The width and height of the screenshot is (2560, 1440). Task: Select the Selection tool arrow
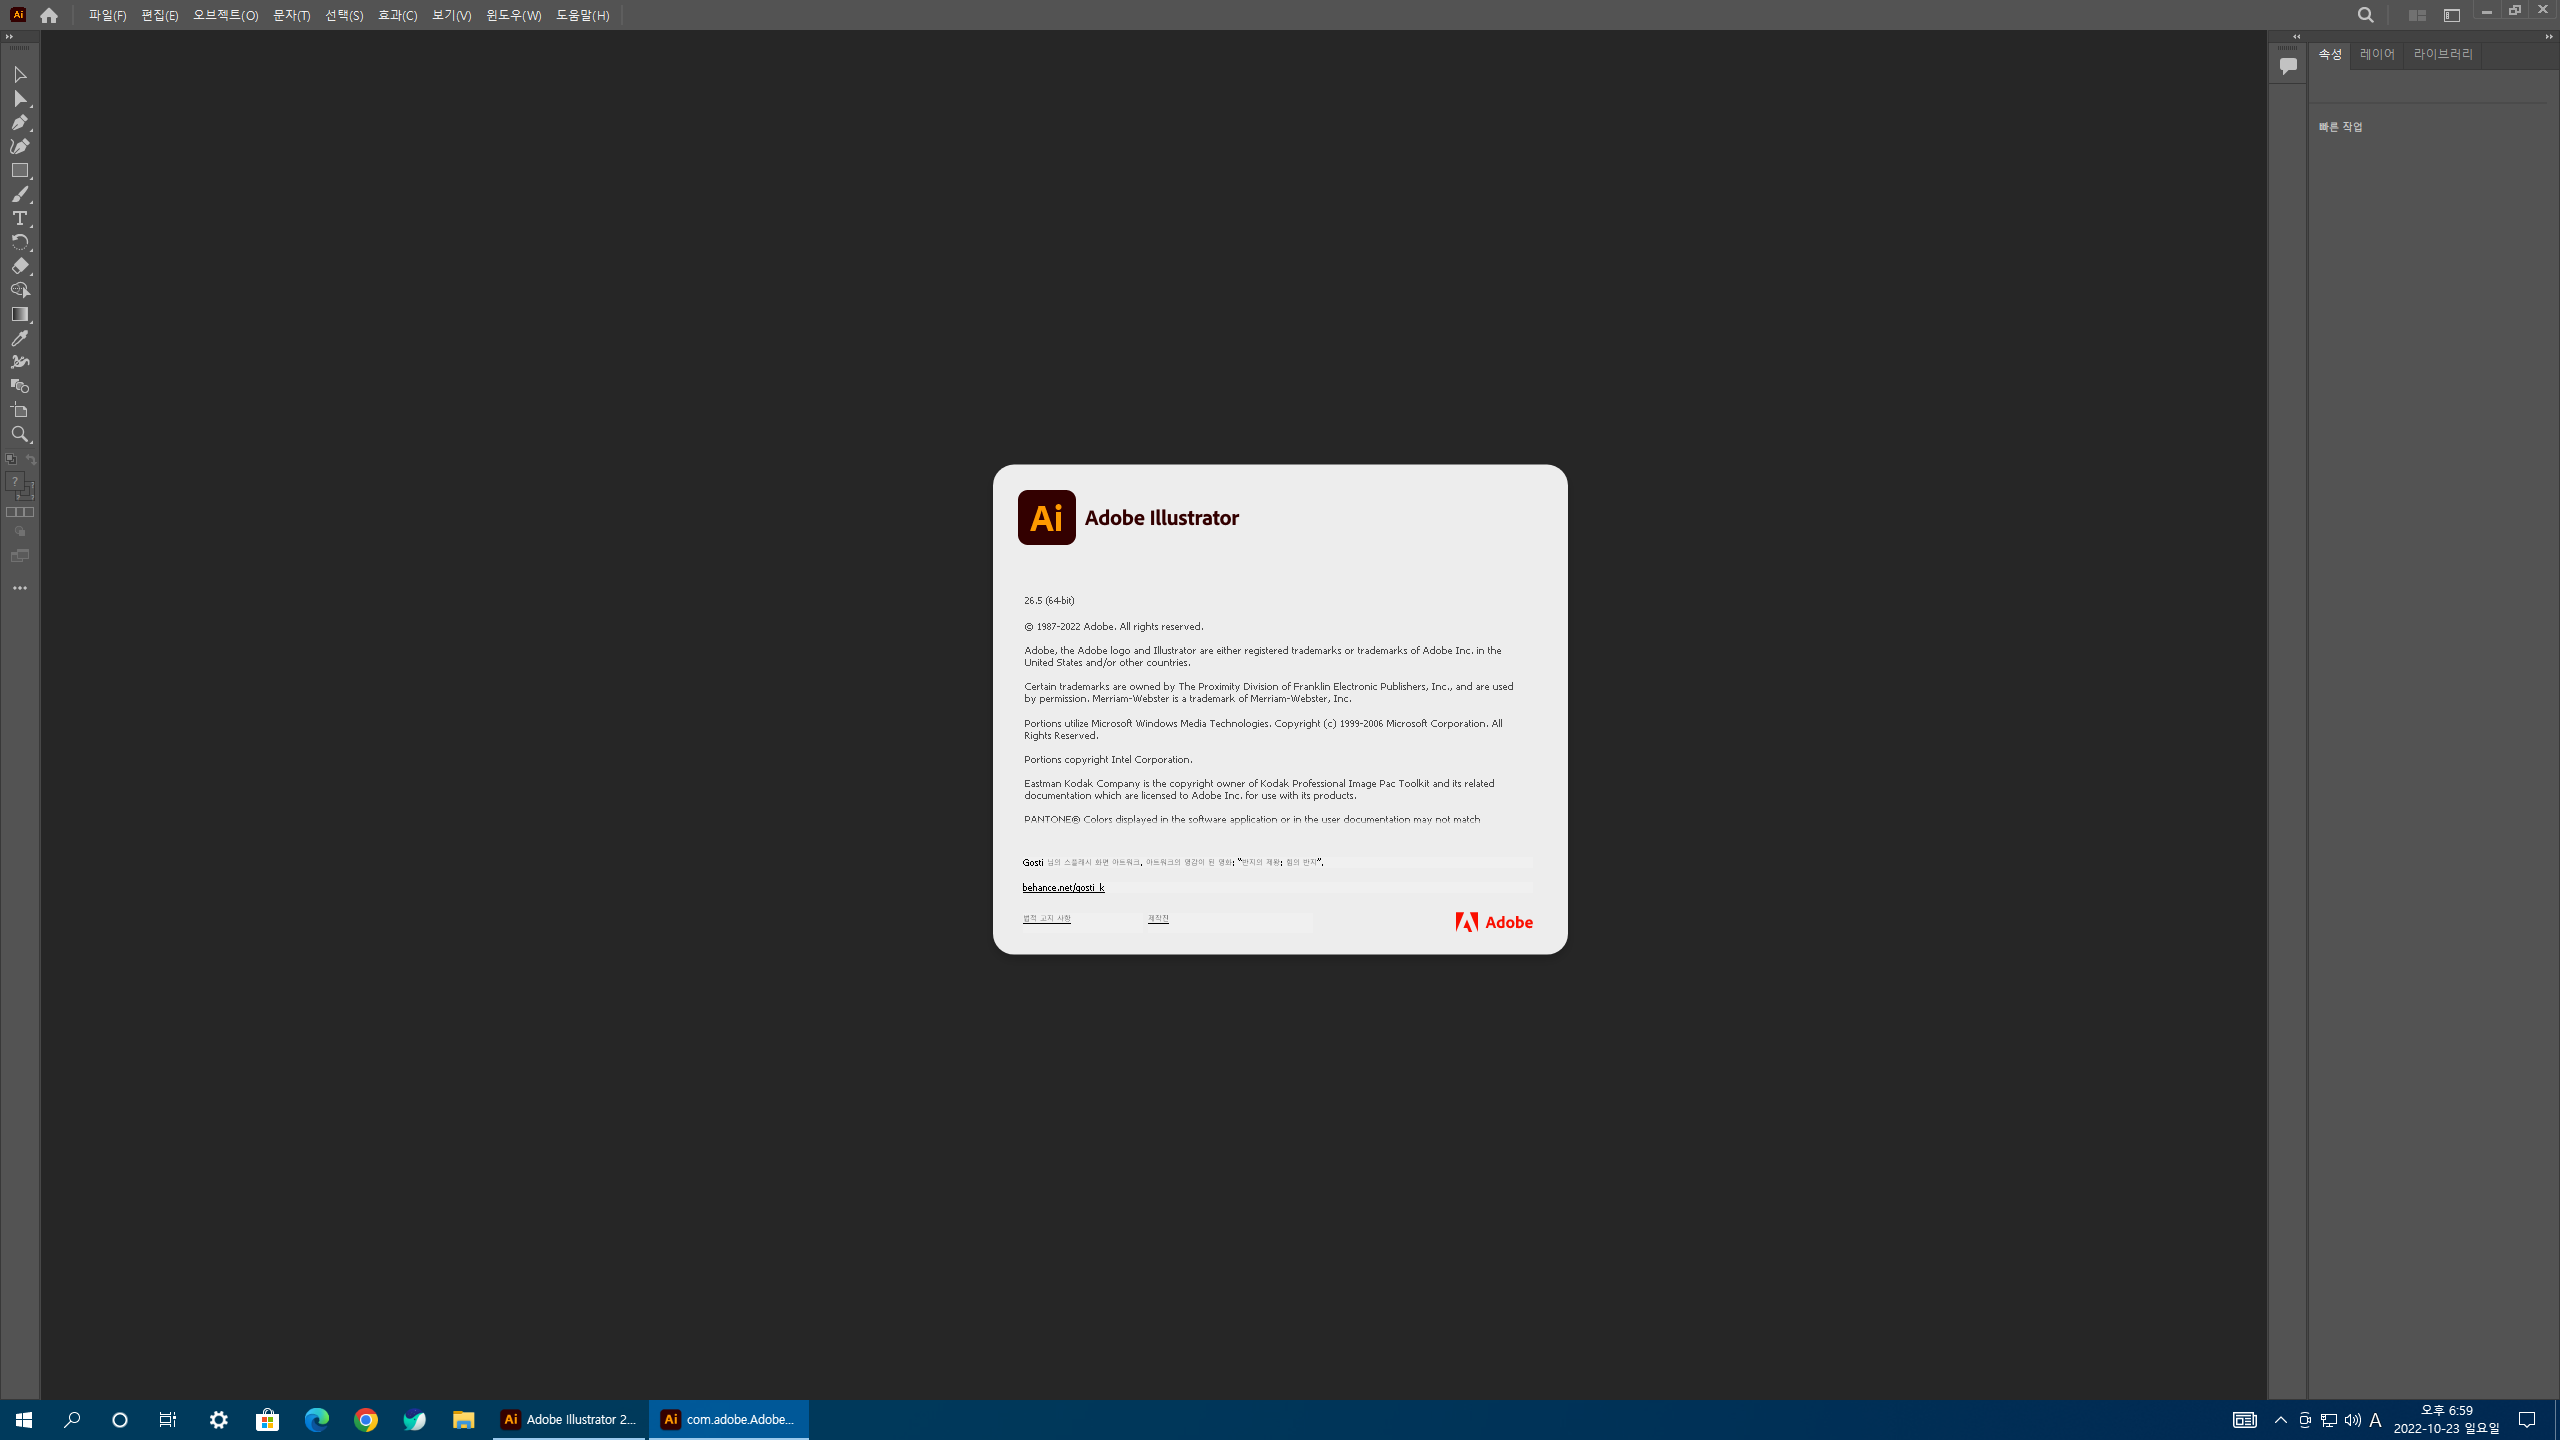(x=19, y=75)
